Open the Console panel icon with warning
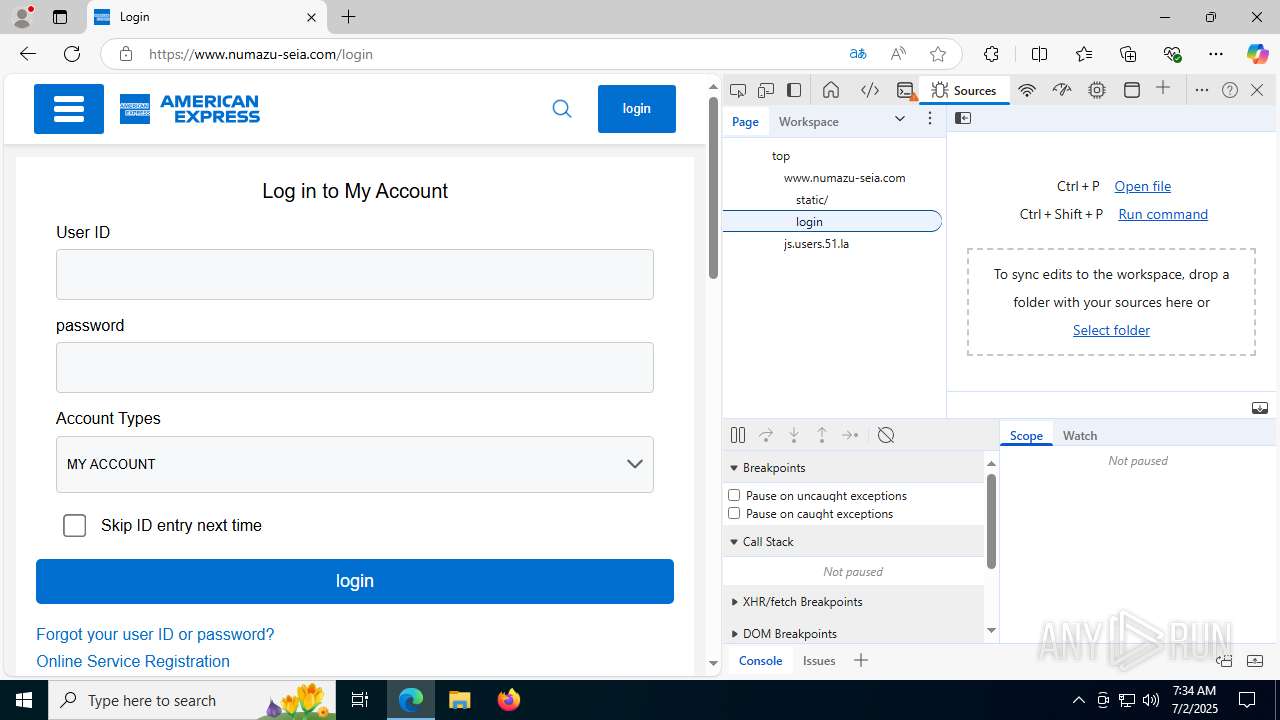This screenshot has height=720, width=1280. pos(906,90)
